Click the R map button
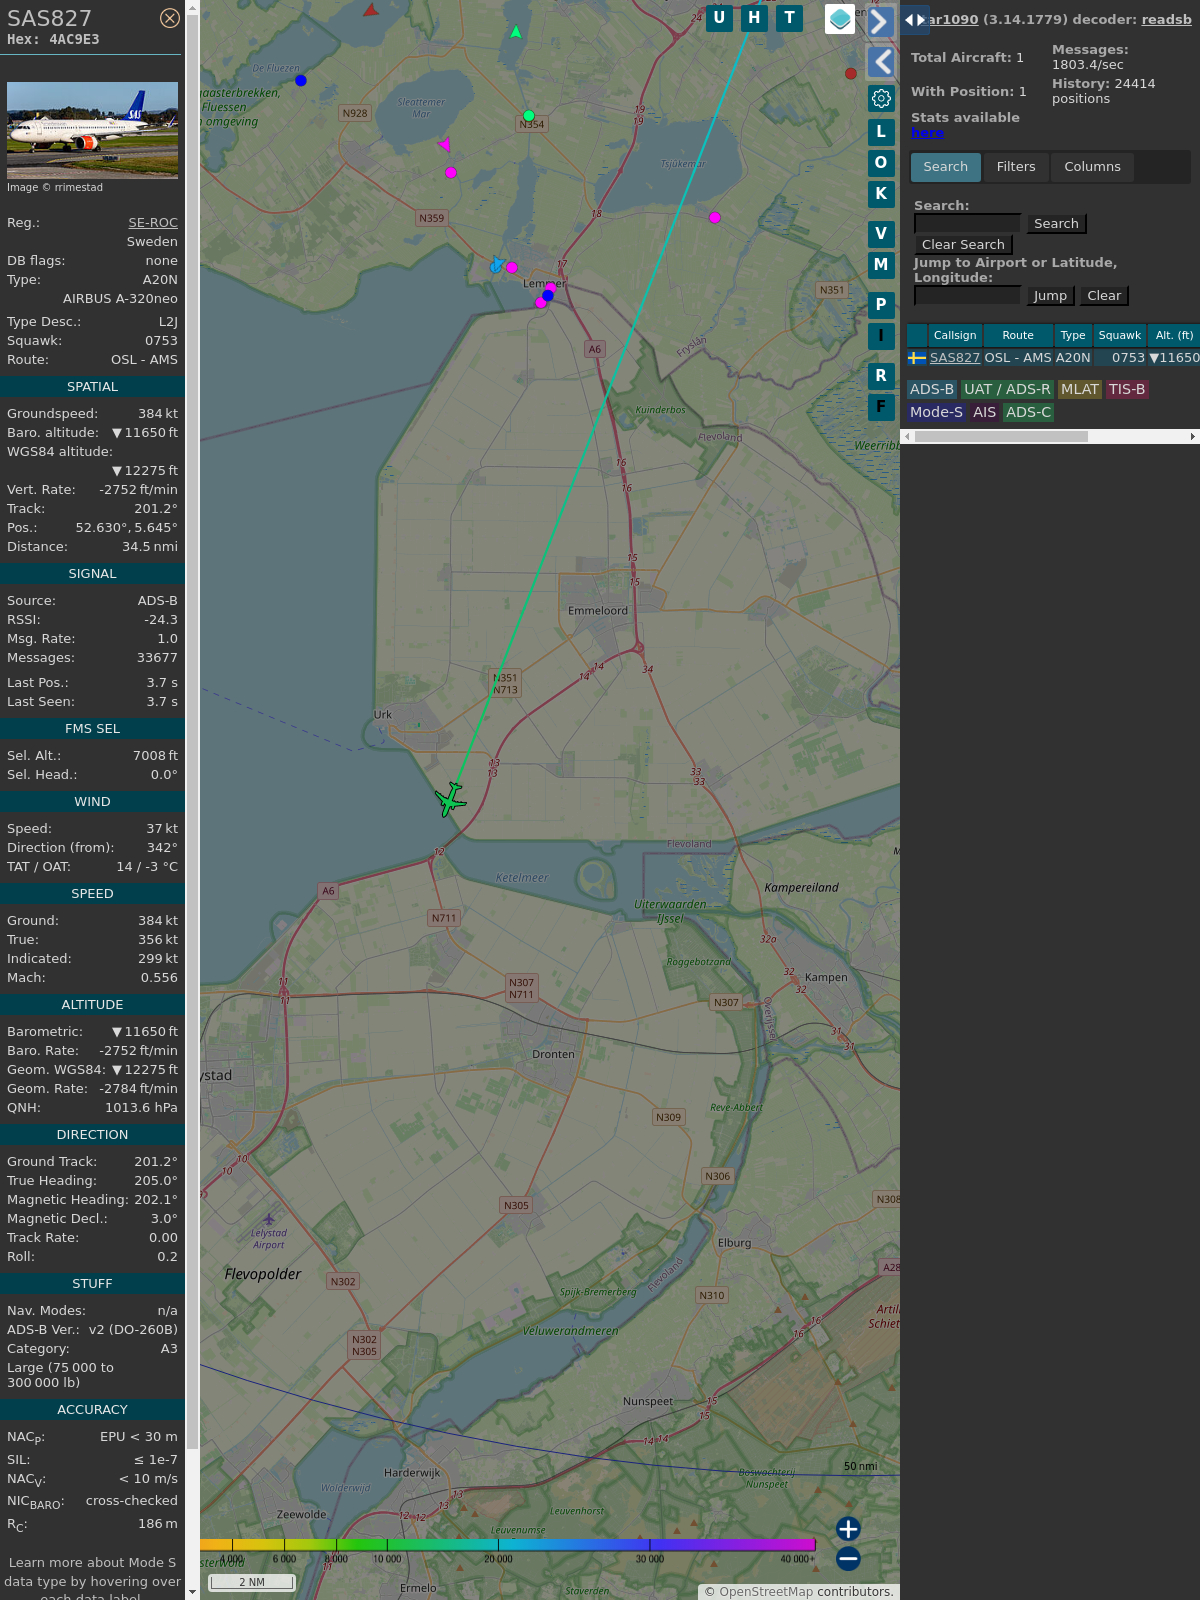This screenshot has height=1600, width=1200. coord(881,376)
